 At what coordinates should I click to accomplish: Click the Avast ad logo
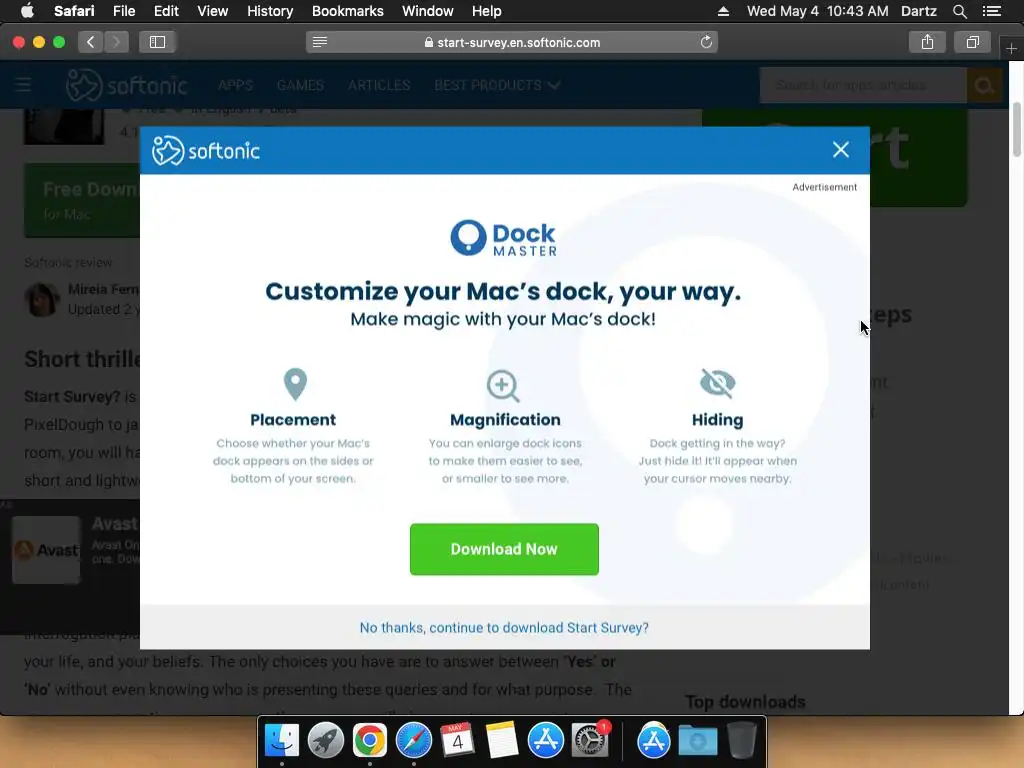pos(46,550)
